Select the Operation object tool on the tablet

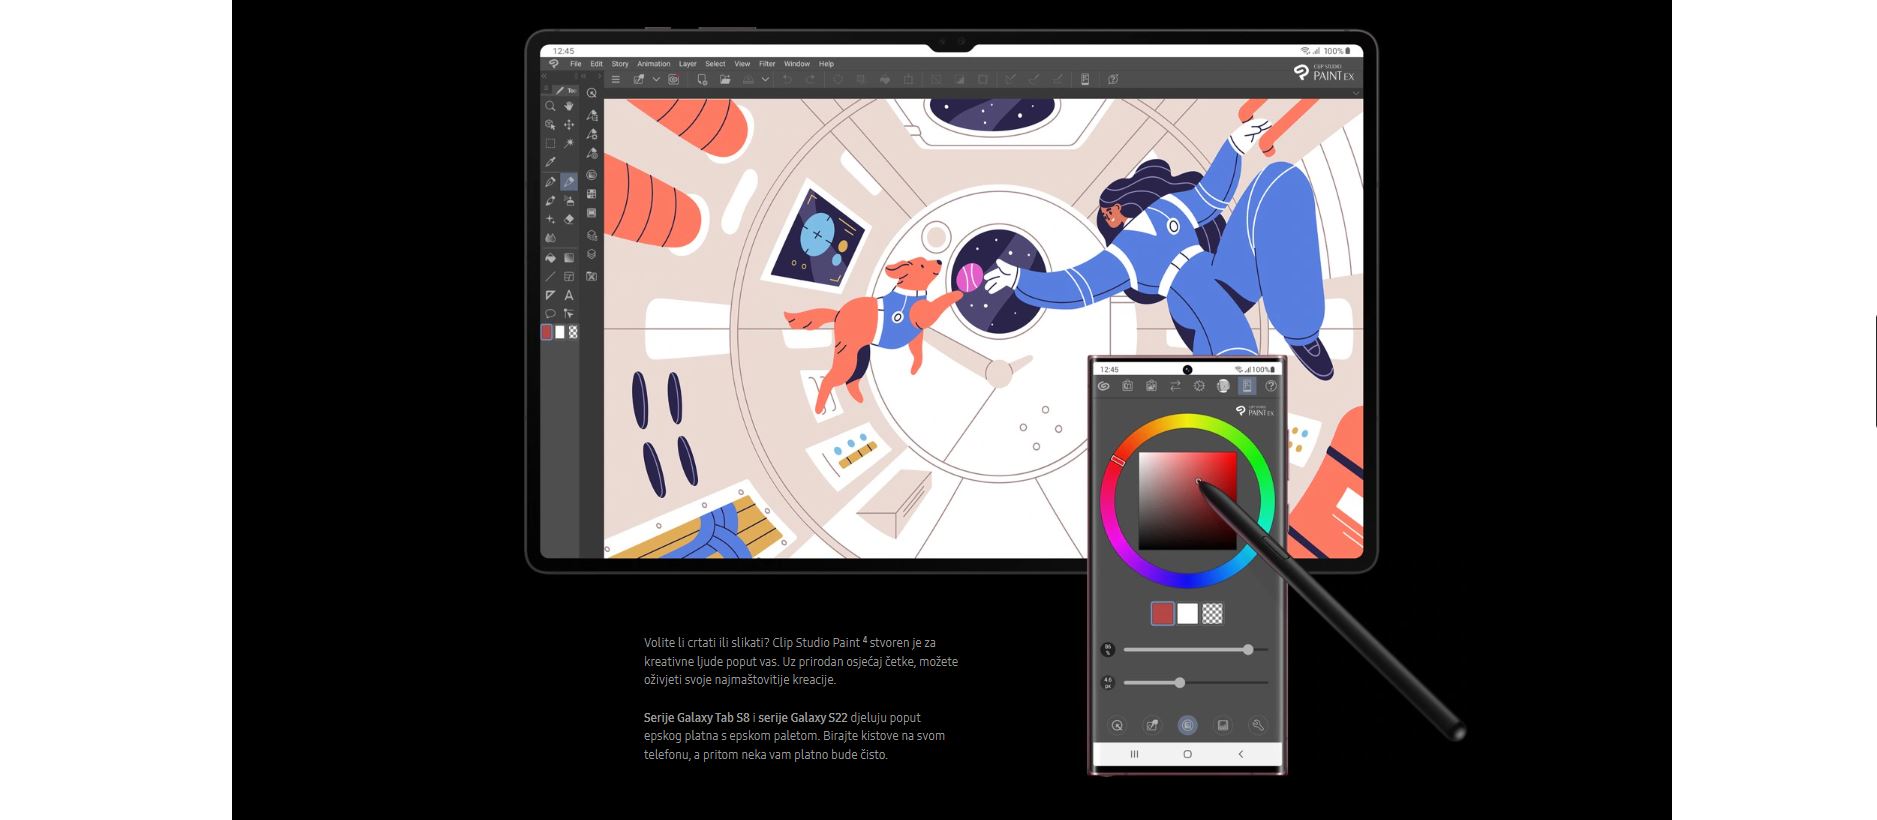[551, 125]
